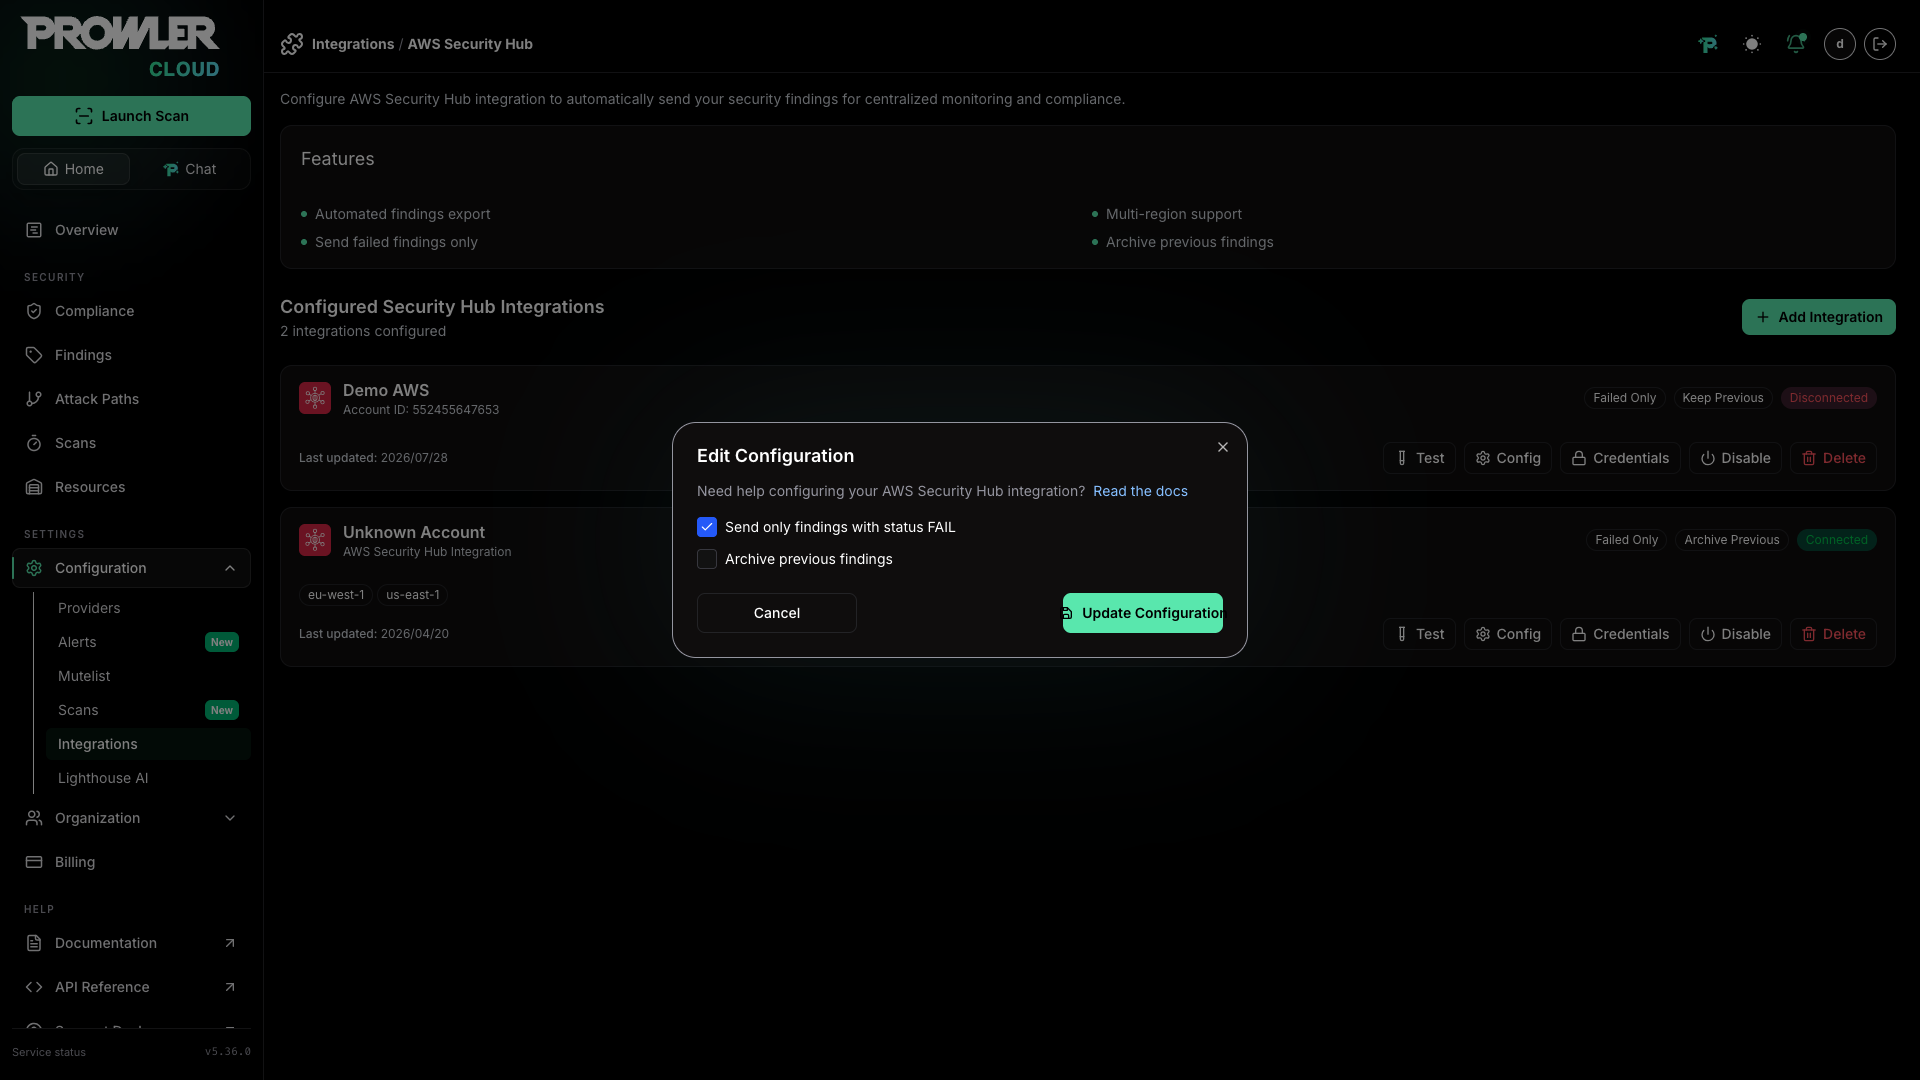The height and width of the screenshot is (1080, 1920).
Task: Open Documentation external link arrow
Action: [x=230, y=943]
